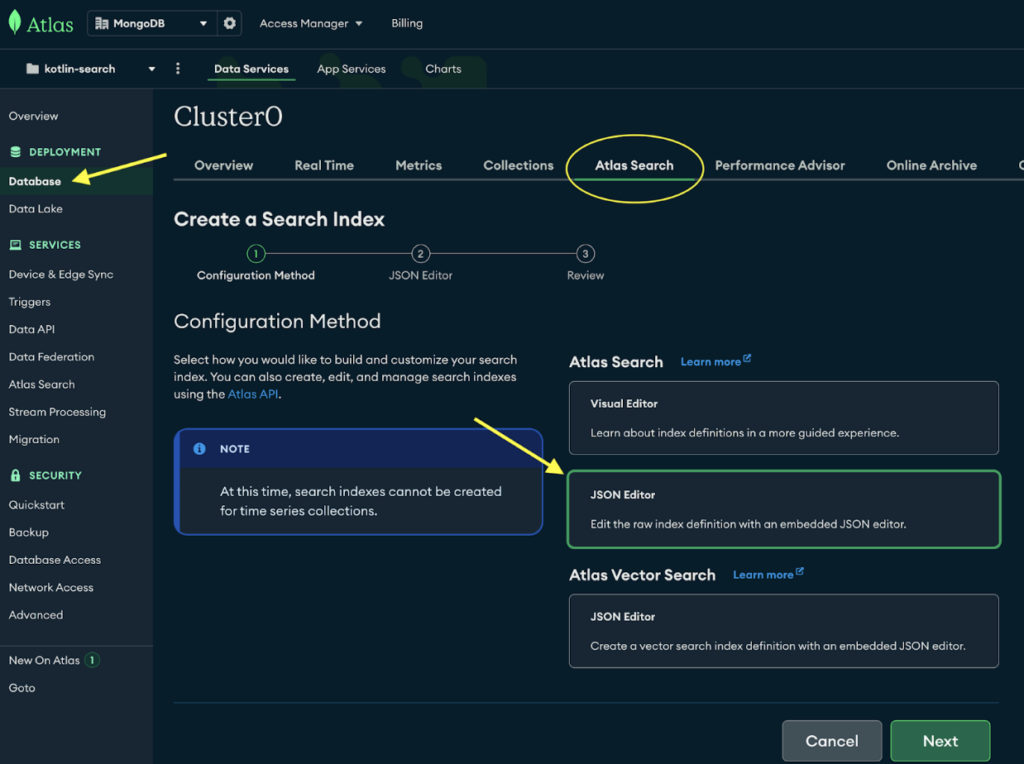Click the kotlin-search project folder icon
Image resolution: width=1024 pixels, height=764 pixels.
(33, 69)
